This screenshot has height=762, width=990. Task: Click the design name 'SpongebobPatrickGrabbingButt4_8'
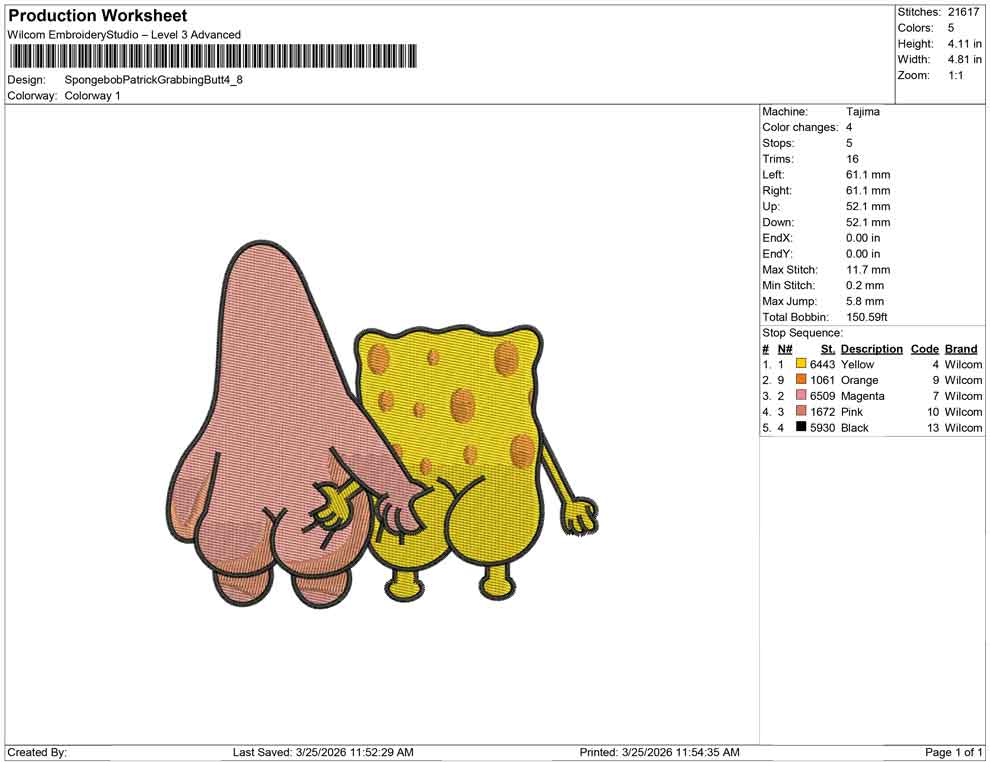click(153, 80)
